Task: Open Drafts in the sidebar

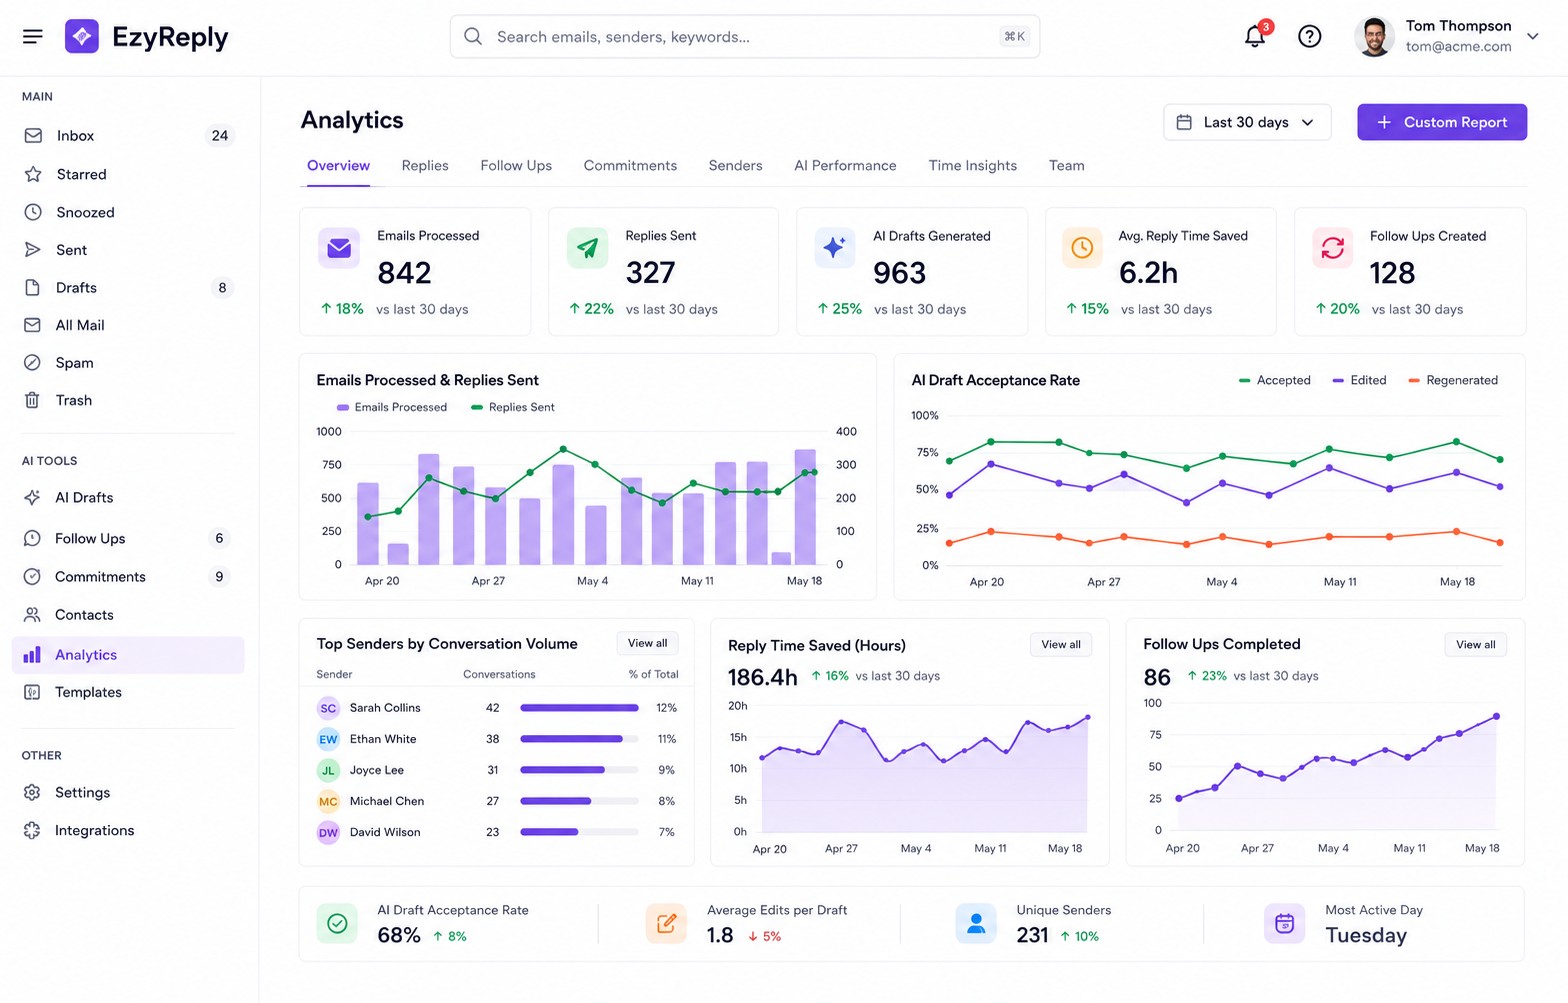Action: [128, 288]
